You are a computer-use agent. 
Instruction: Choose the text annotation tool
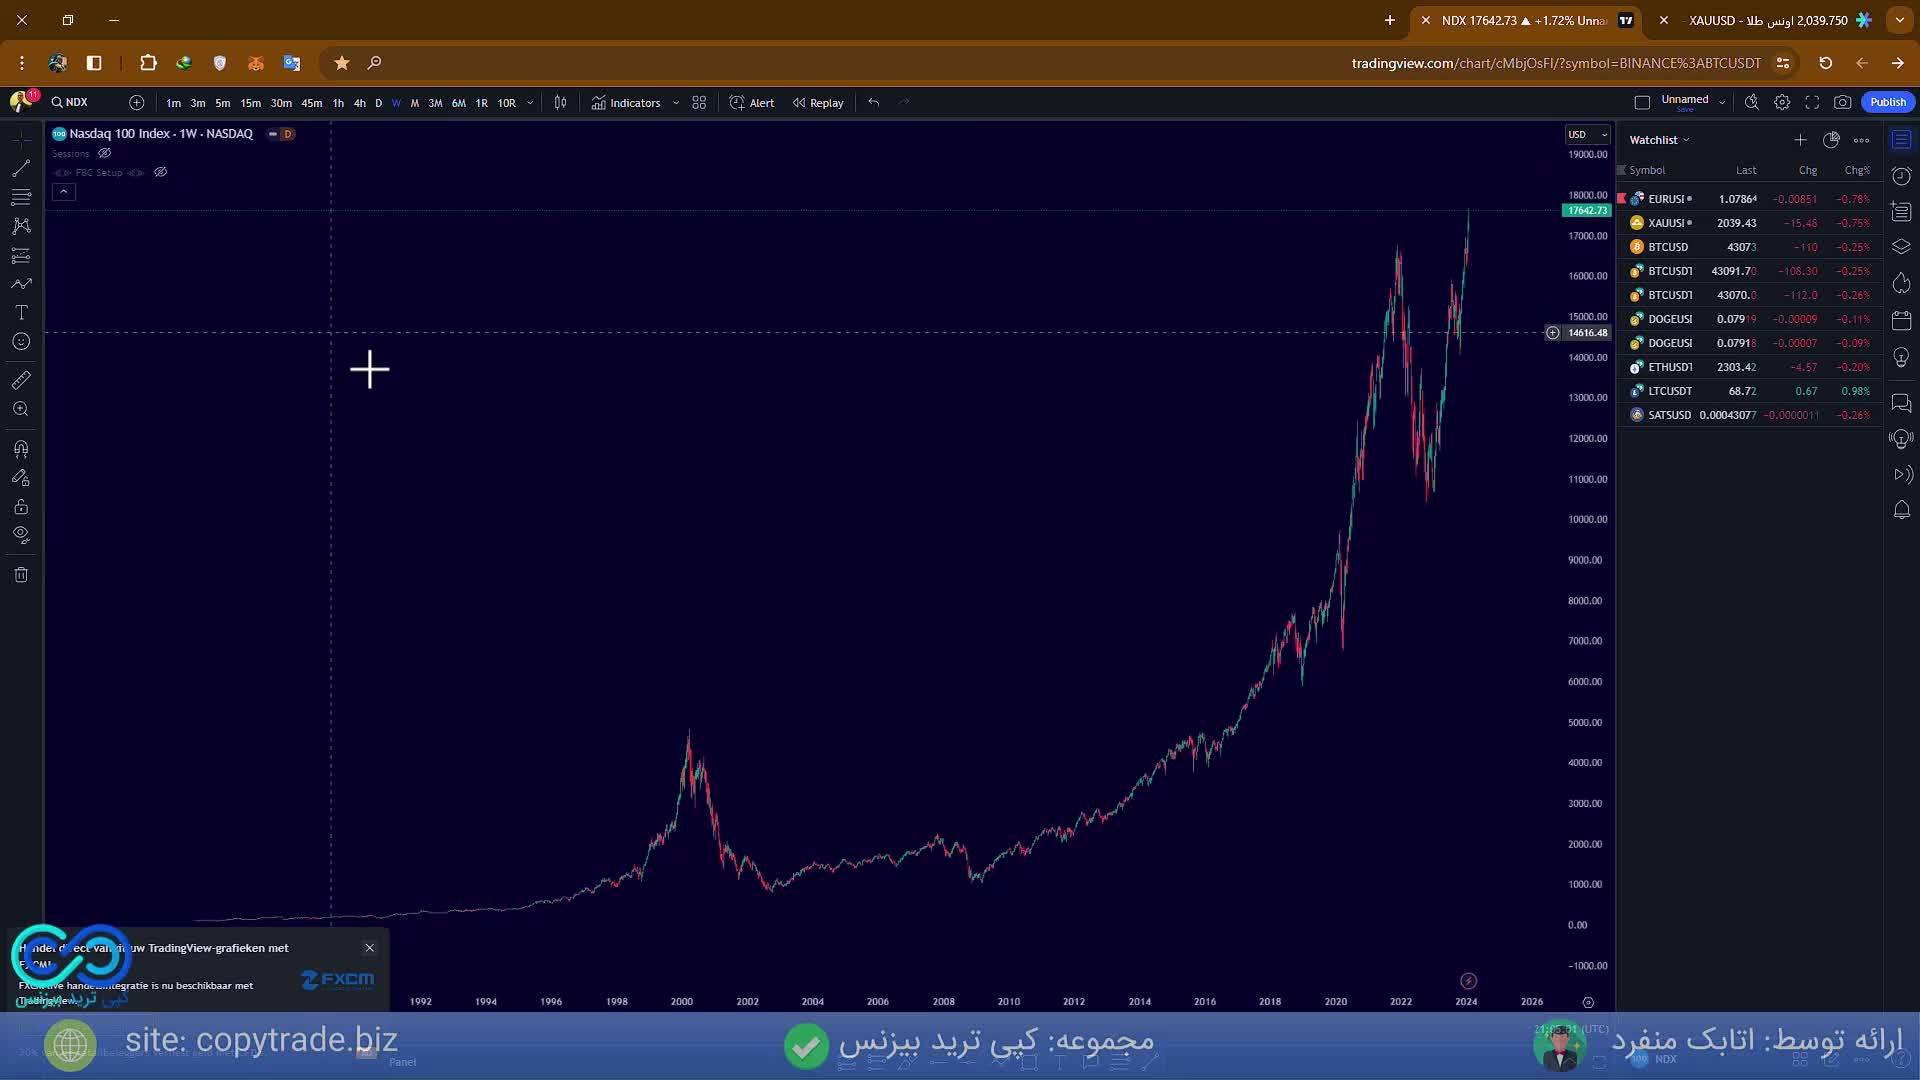(x=21, y=312)
